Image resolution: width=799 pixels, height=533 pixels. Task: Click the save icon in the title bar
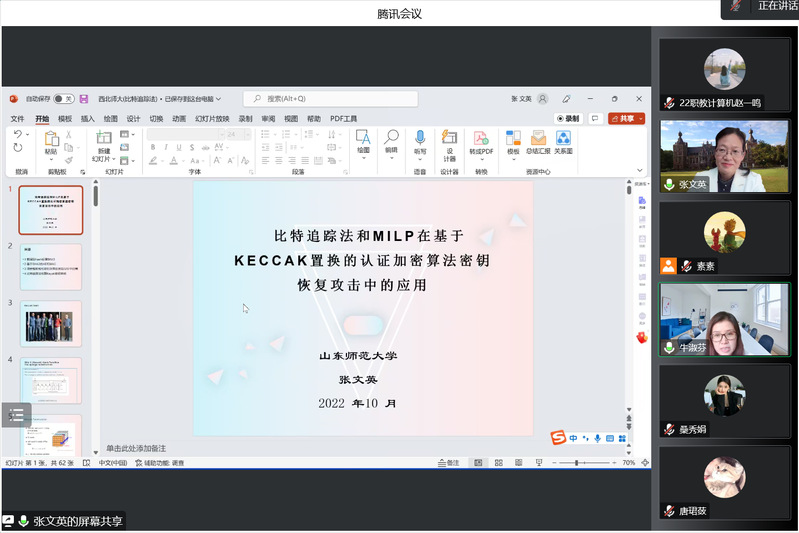tap(84, 99)
